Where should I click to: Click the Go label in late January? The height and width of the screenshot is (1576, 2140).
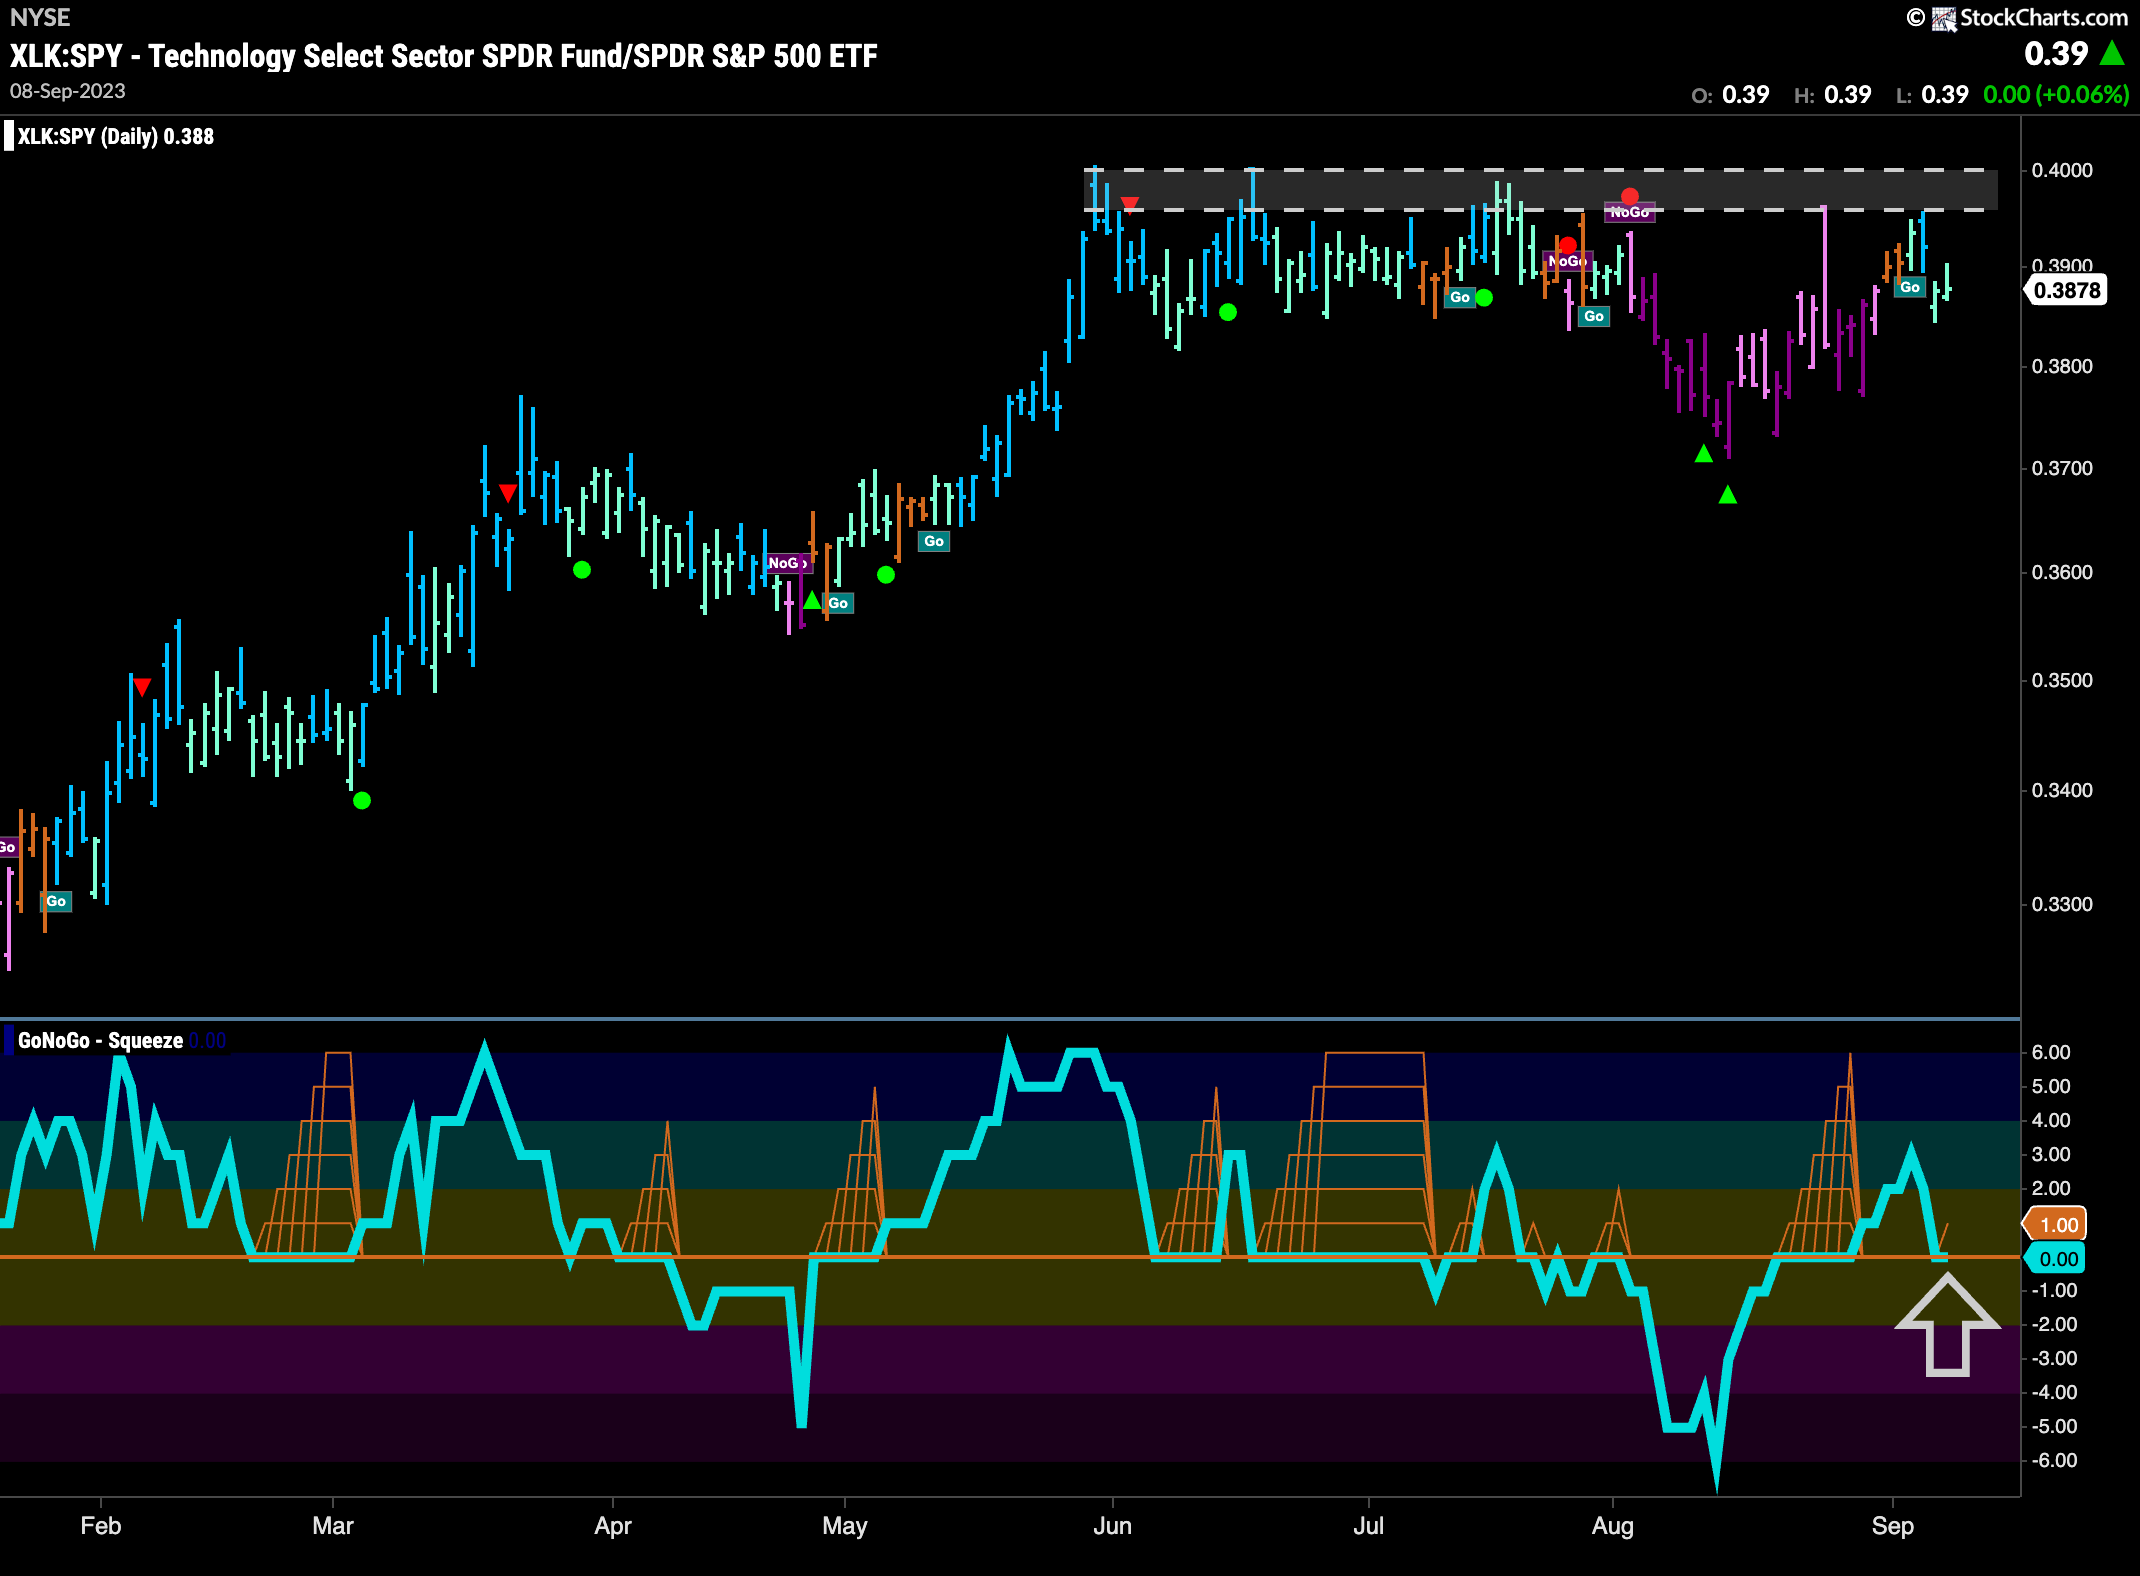pyautogui.click(x=57, y=902)
